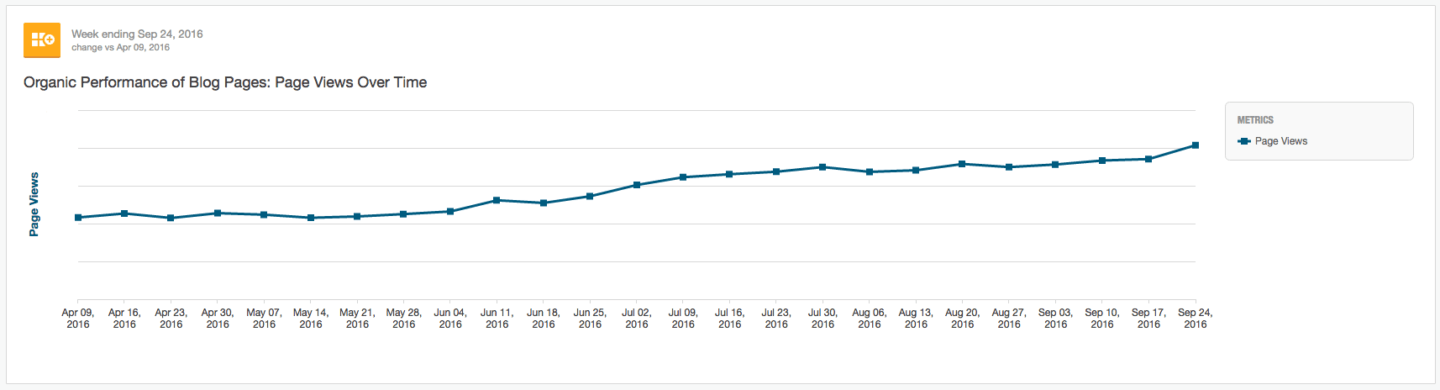
Task: Click the 'Aug 13, 2016' x-axis label
Action: click(x=916, y=318)
